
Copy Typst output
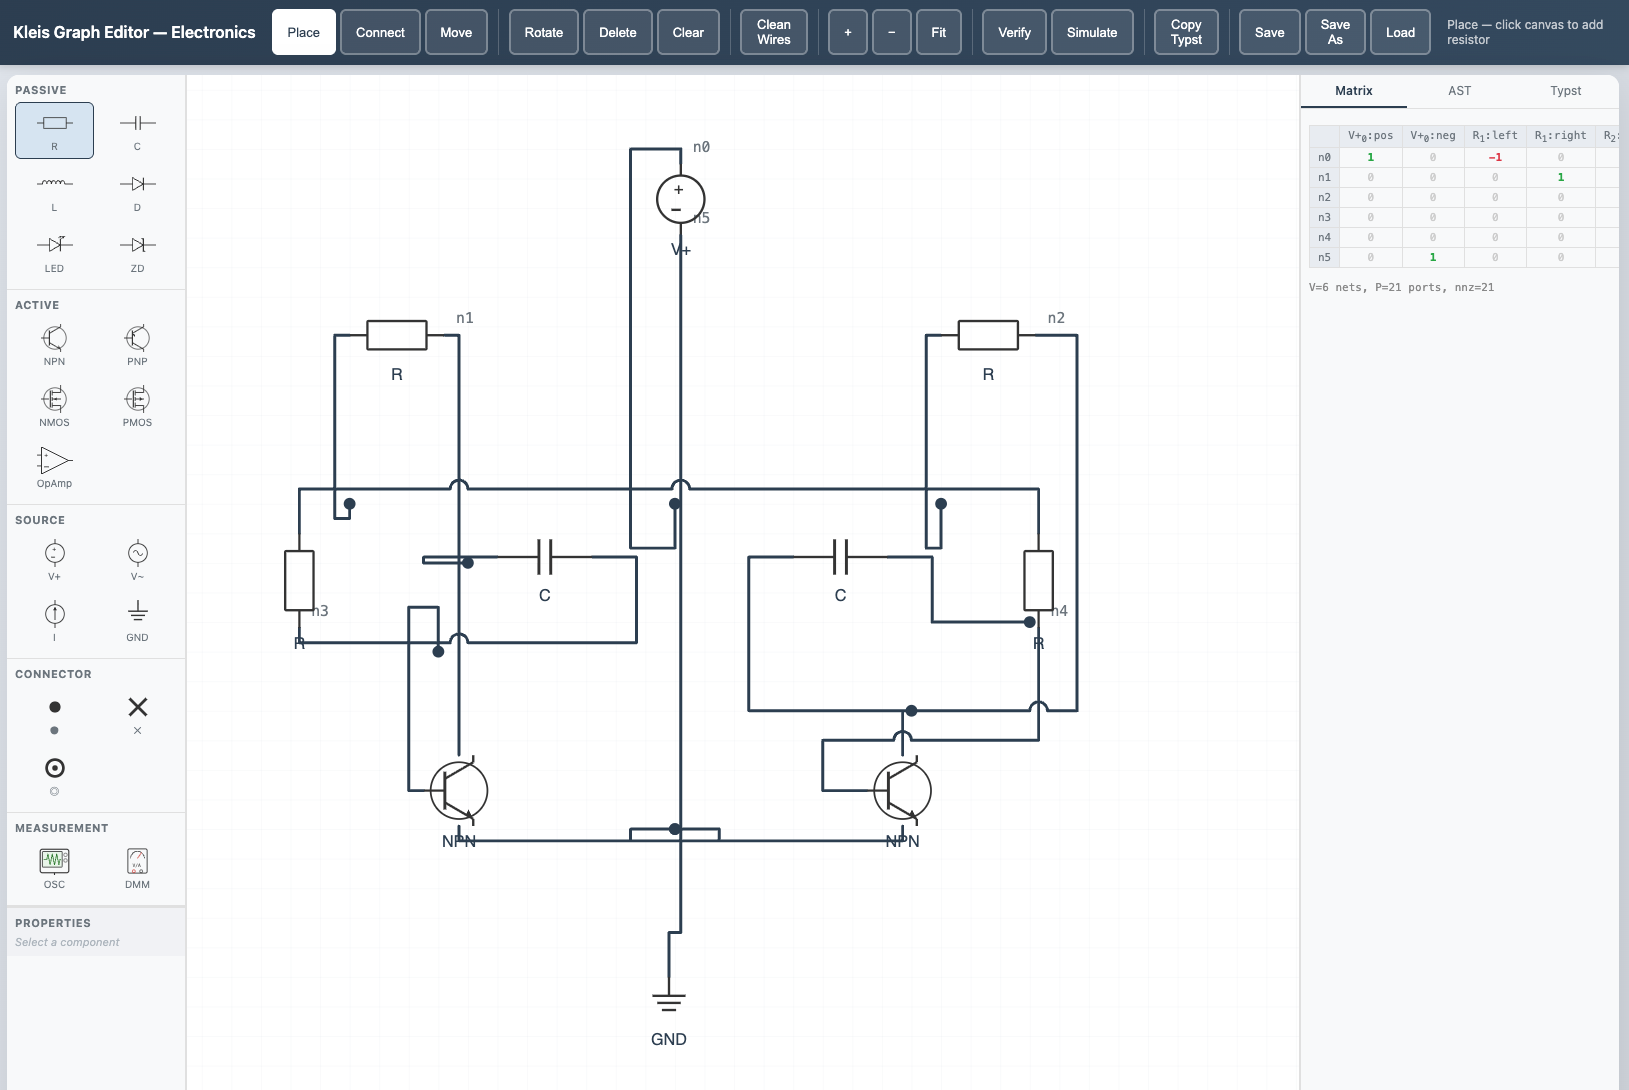[1186, 32]
